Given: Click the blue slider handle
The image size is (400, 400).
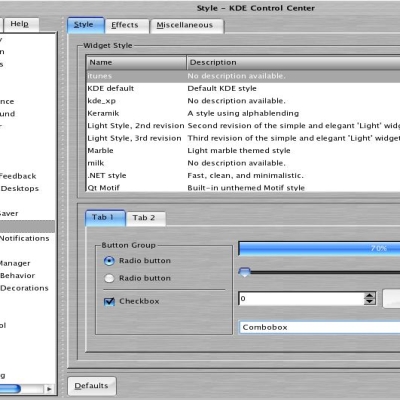Looking at the screenshot, I should 245,272.
